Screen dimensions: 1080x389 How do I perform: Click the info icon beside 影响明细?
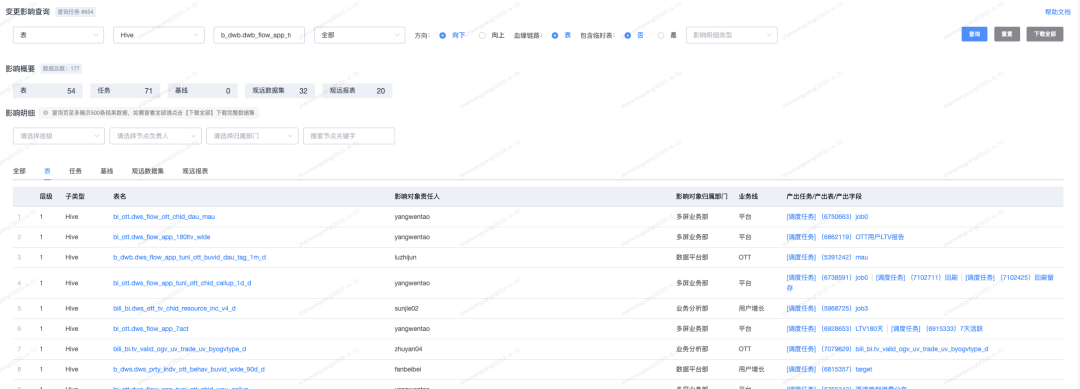click(x=45, y=112)
